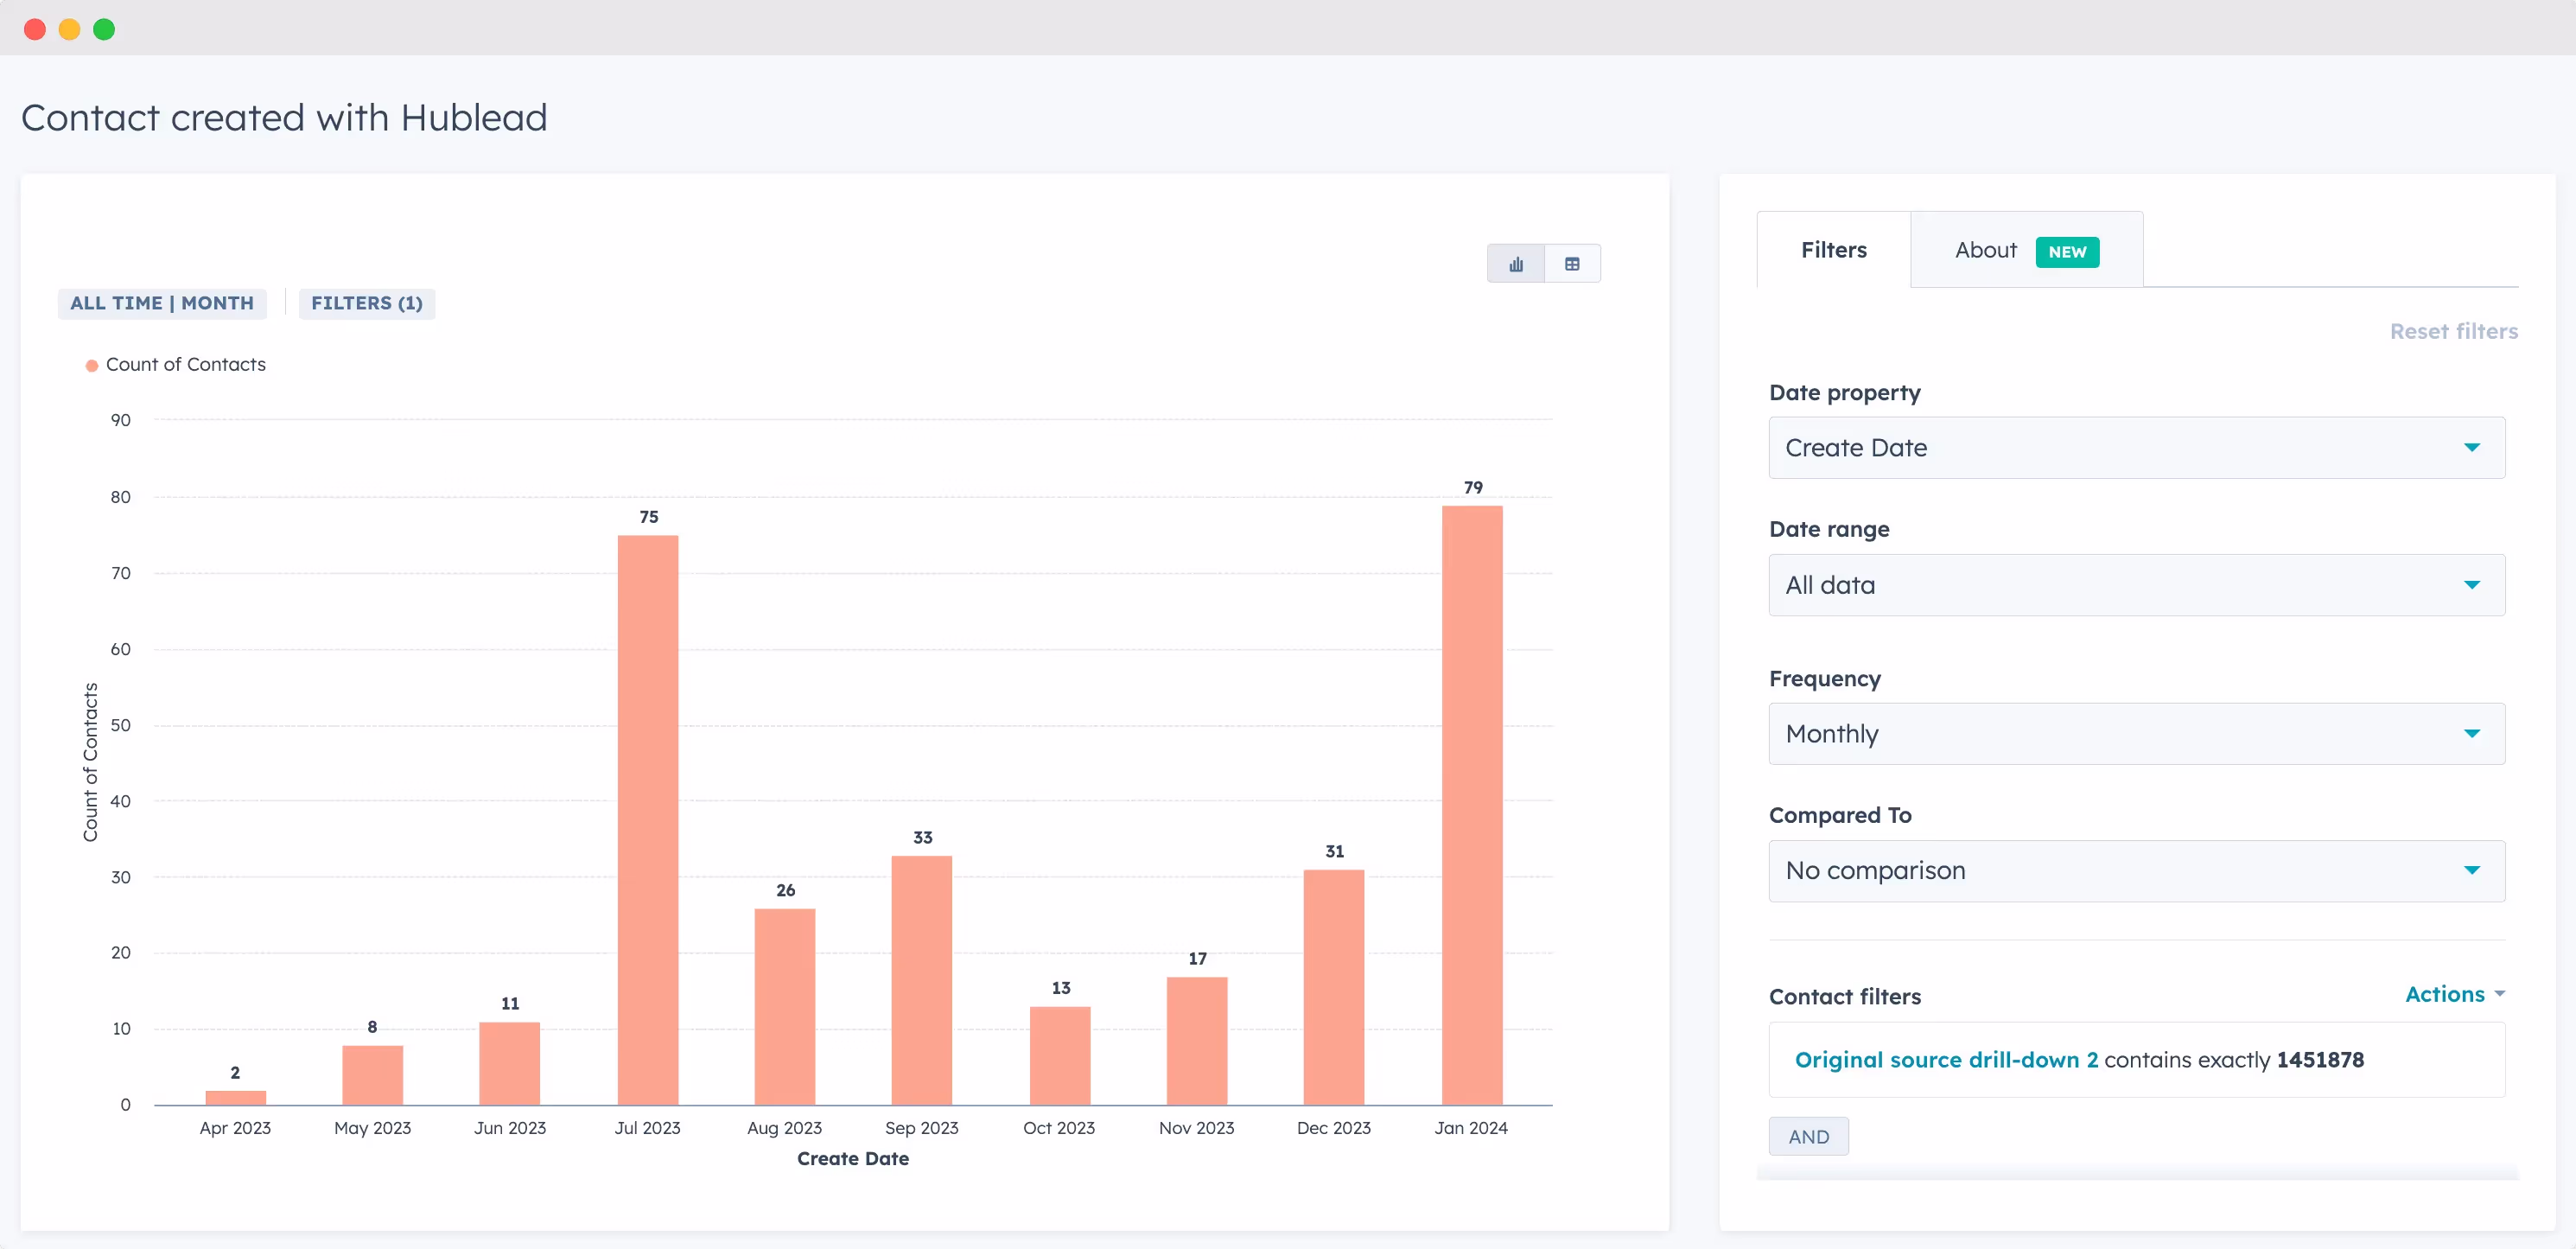Viewport: 2576px width, 1249px height.
Task: Click the Jan 2024 bar with 79
Action: coord(1472,805)
